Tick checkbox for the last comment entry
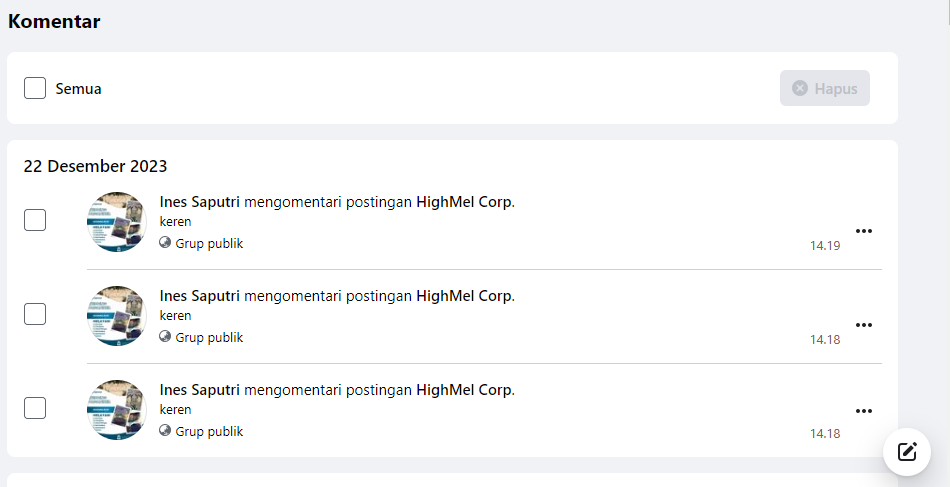The image size is (950, 487). (35, 408)
